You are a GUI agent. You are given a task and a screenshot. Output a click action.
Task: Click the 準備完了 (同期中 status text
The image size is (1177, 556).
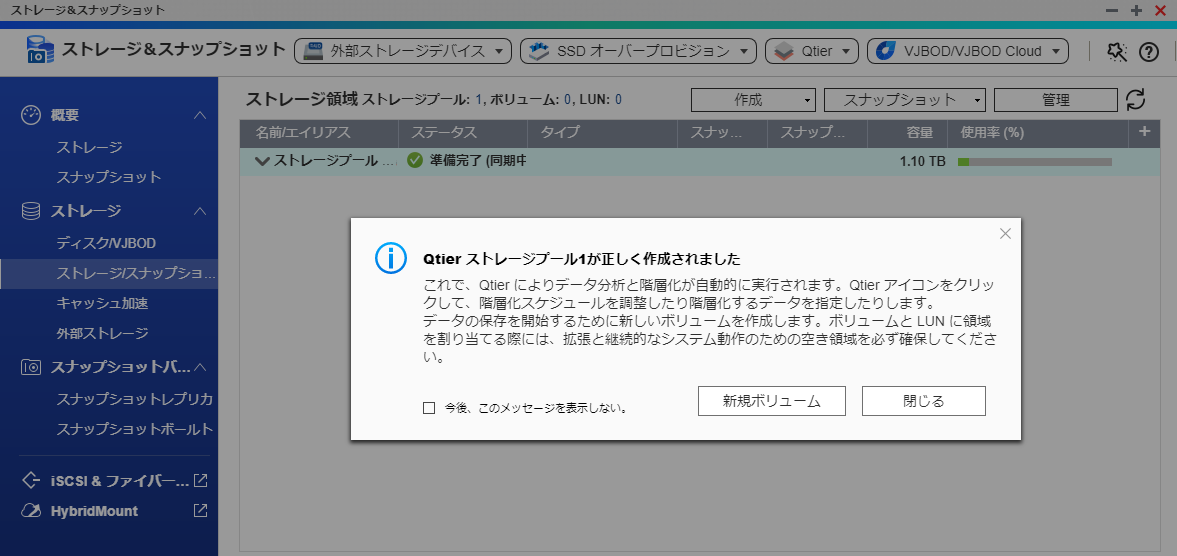point(477,161)
